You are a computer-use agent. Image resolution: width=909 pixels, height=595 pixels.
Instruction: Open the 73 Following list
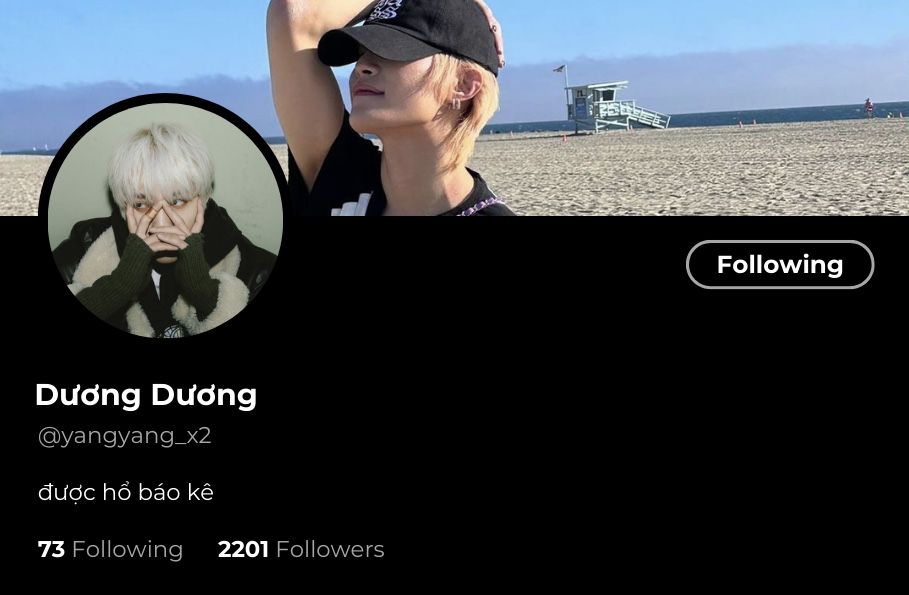[110, 549]
